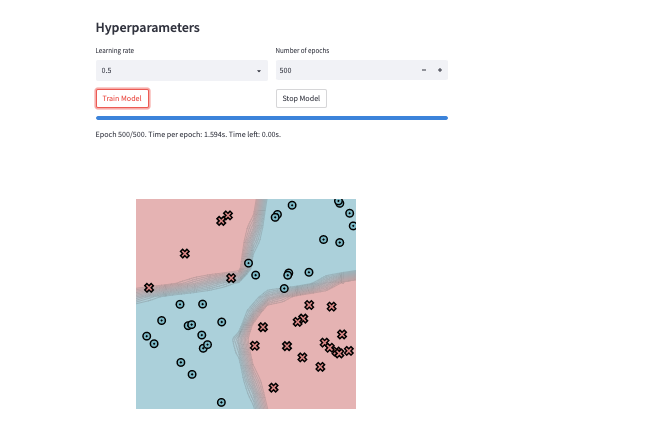The width and height of the screenshot is (646, 432).
Task: Click the Epoch 500/500 status text
Action: 188,133
